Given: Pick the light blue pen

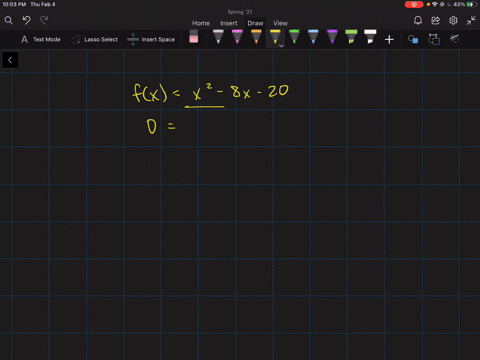Looking at the screenshot, I should coord(313,37).
